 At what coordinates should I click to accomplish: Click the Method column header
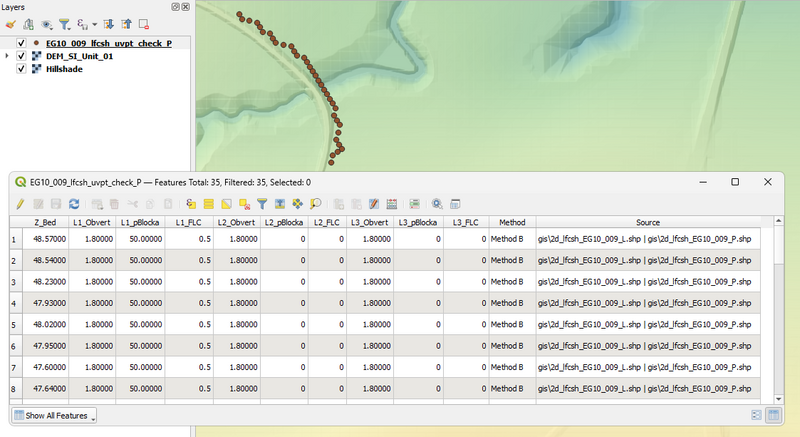tap(511, 222)
